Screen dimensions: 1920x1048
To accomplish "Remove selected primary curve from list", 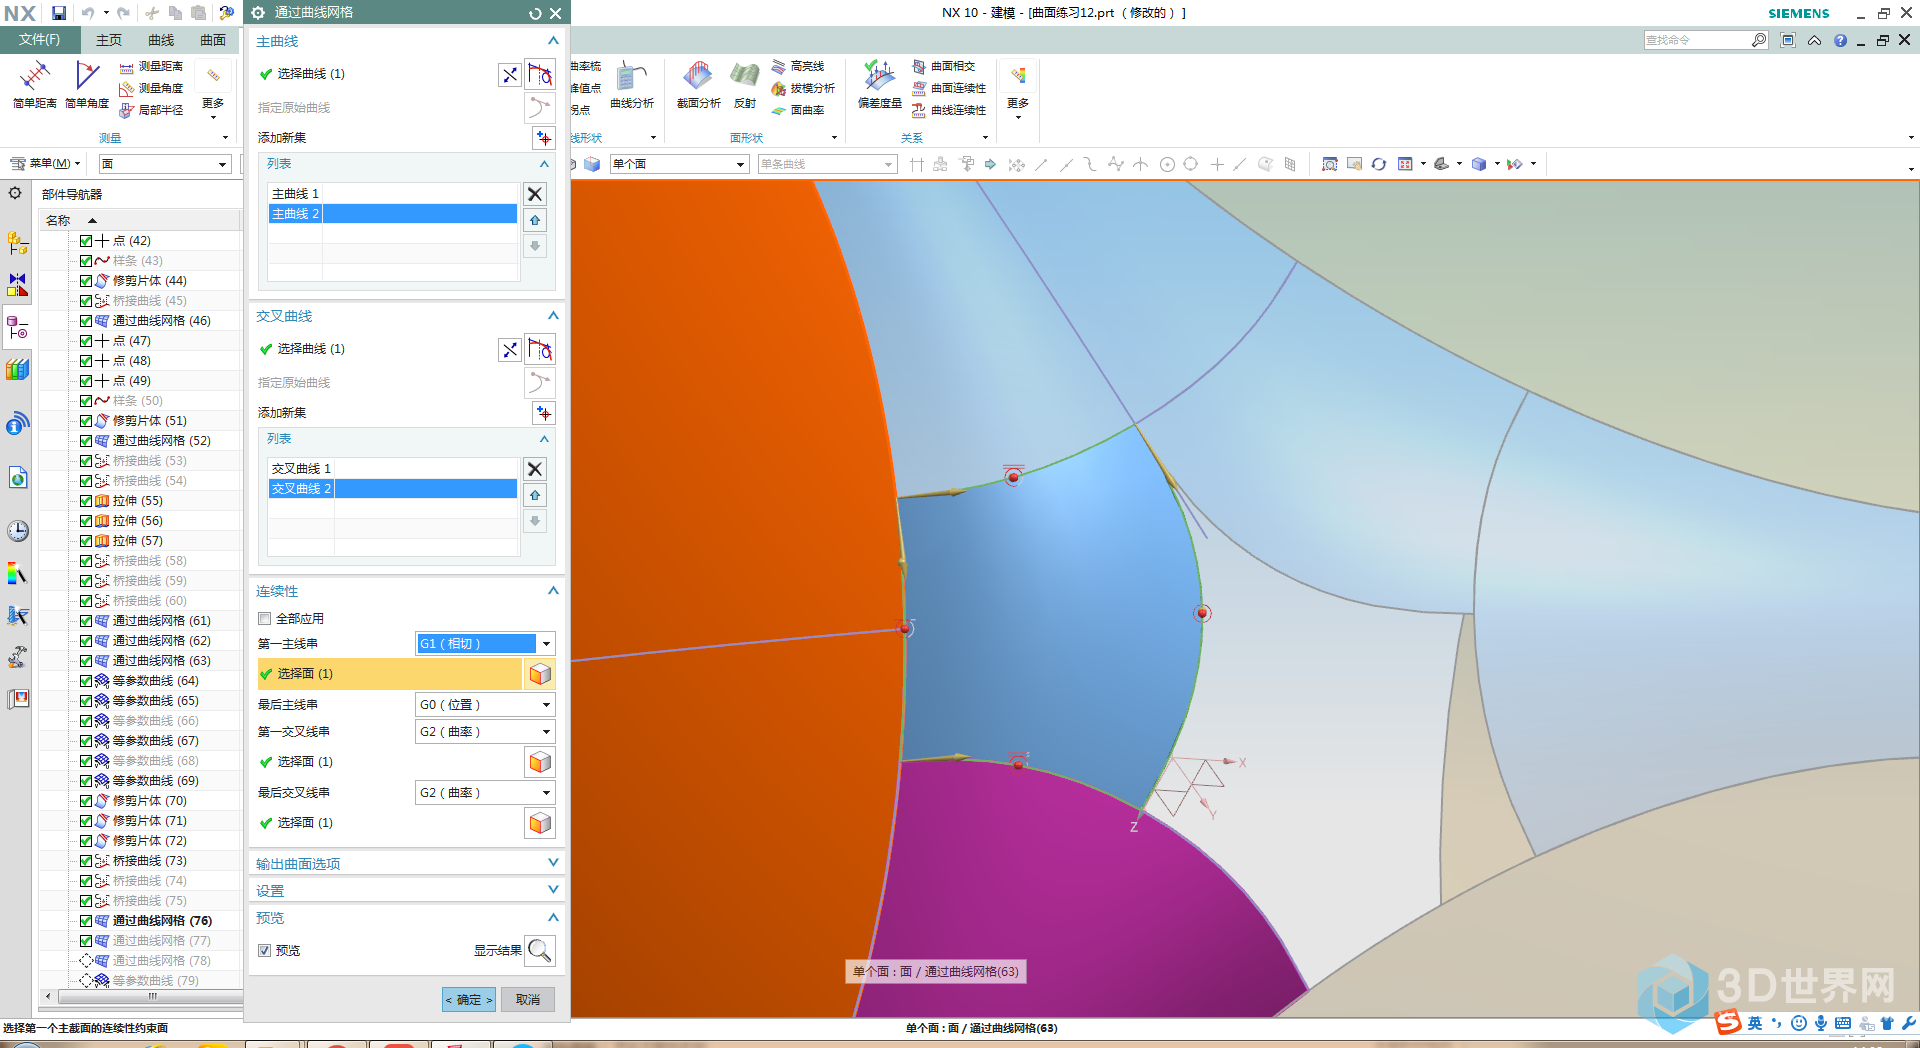I will [x=535, y=194].
